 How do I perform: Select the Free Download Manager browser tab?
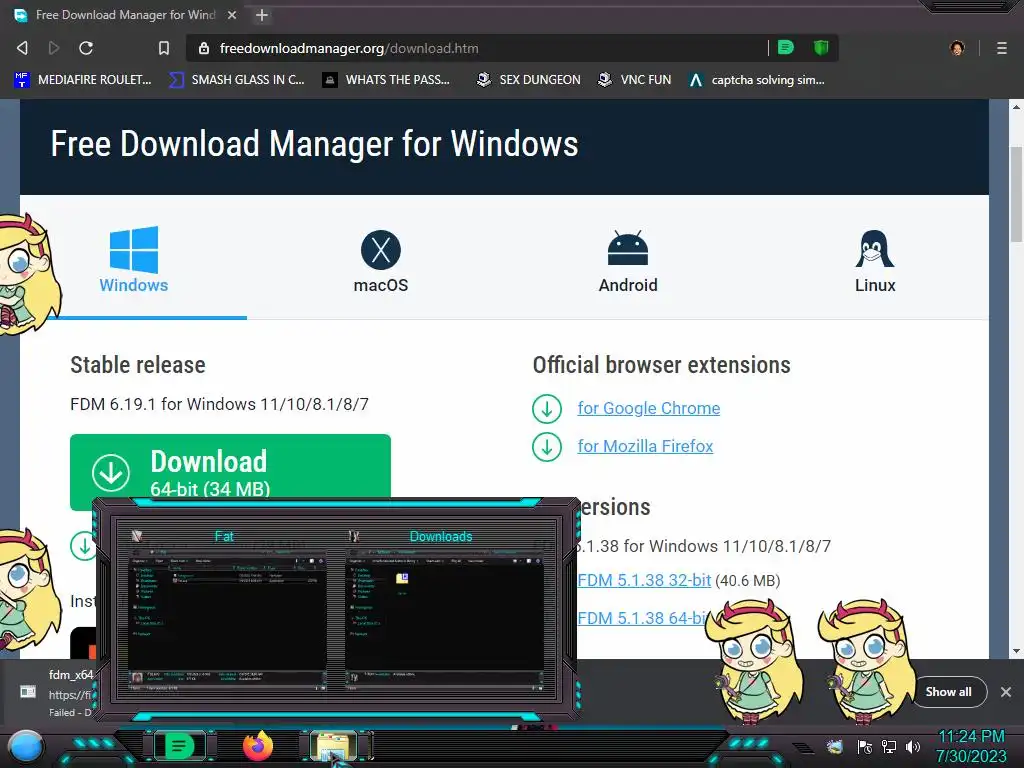tap(125, 14)
